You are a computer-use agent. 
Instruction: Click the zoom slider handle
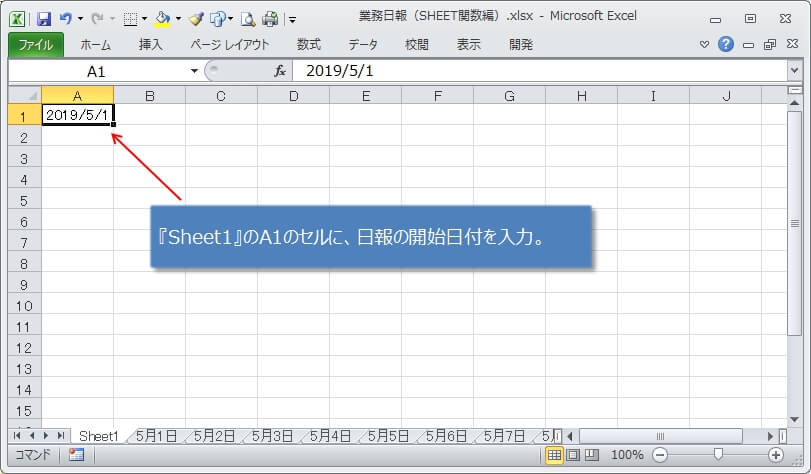pos(717,455)
